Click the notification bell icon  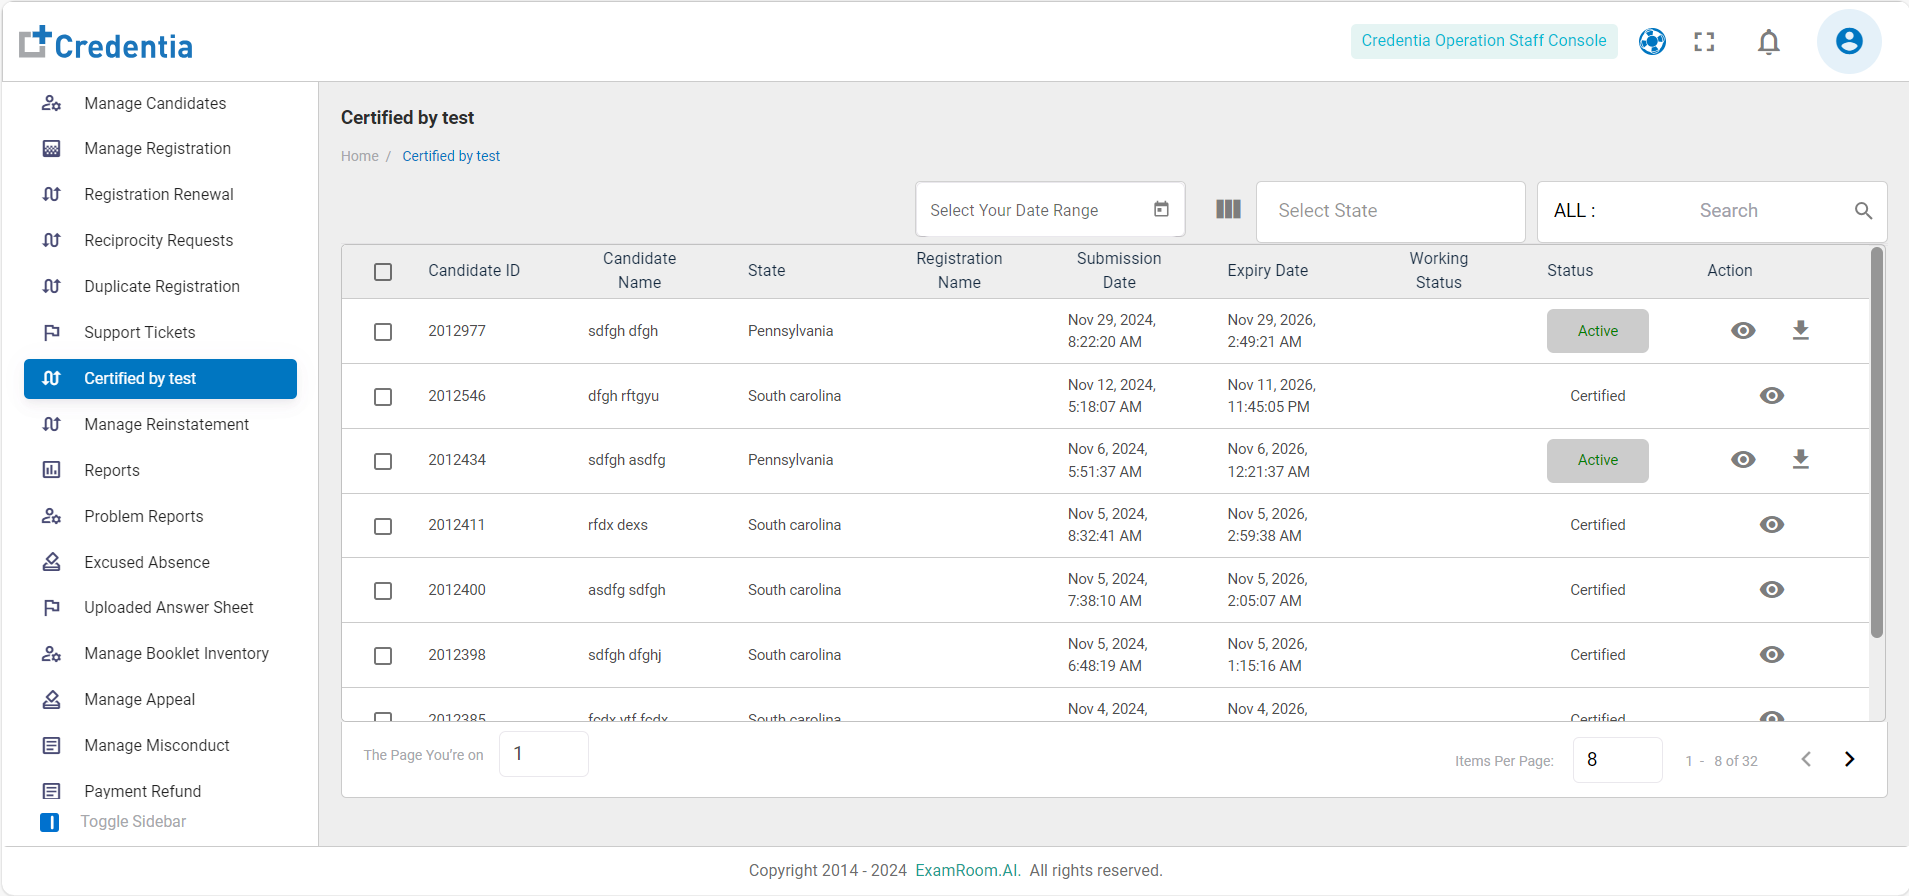click(1768, 42)
